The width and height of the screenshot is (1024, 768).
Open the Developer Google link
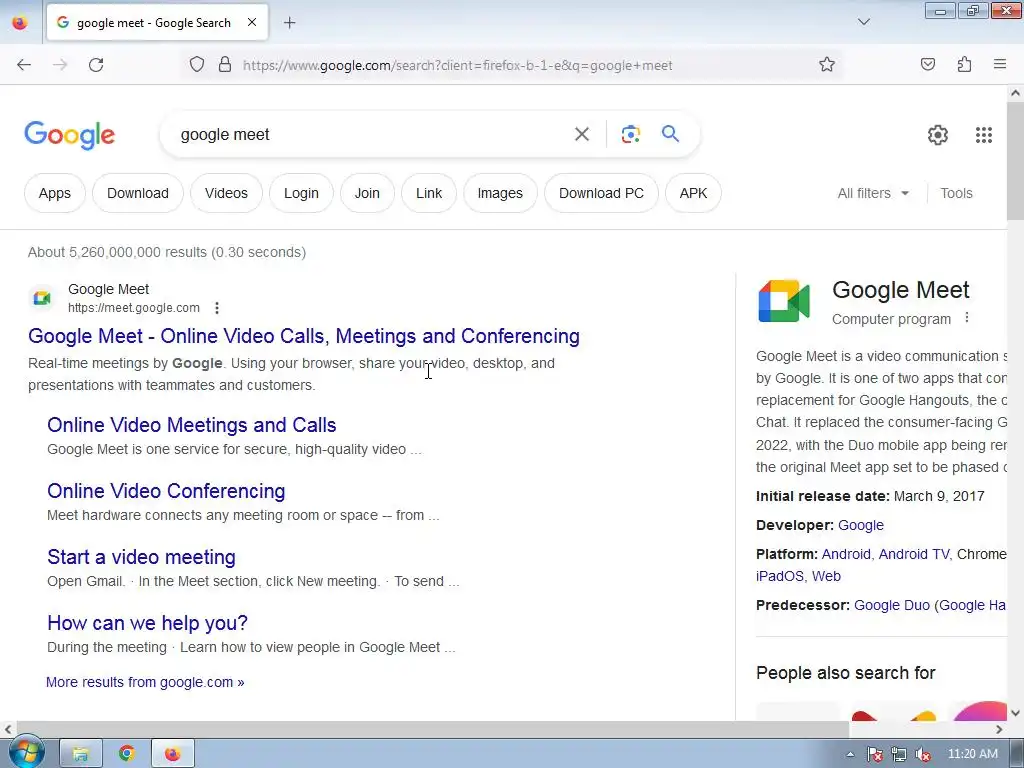click(861, 525)
